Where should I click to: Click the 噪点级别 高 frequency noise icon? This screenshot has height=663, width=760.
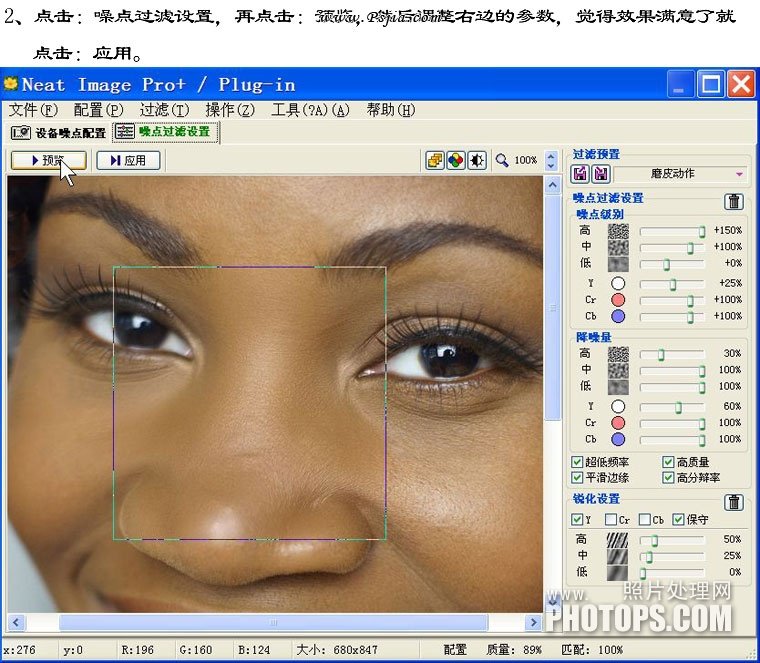(618, 231)
